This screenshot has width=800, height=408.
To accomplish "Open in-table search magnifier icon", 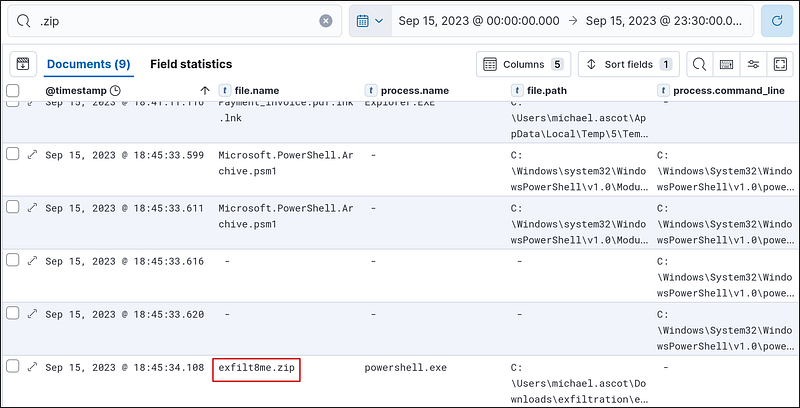I will click(699, 64).
